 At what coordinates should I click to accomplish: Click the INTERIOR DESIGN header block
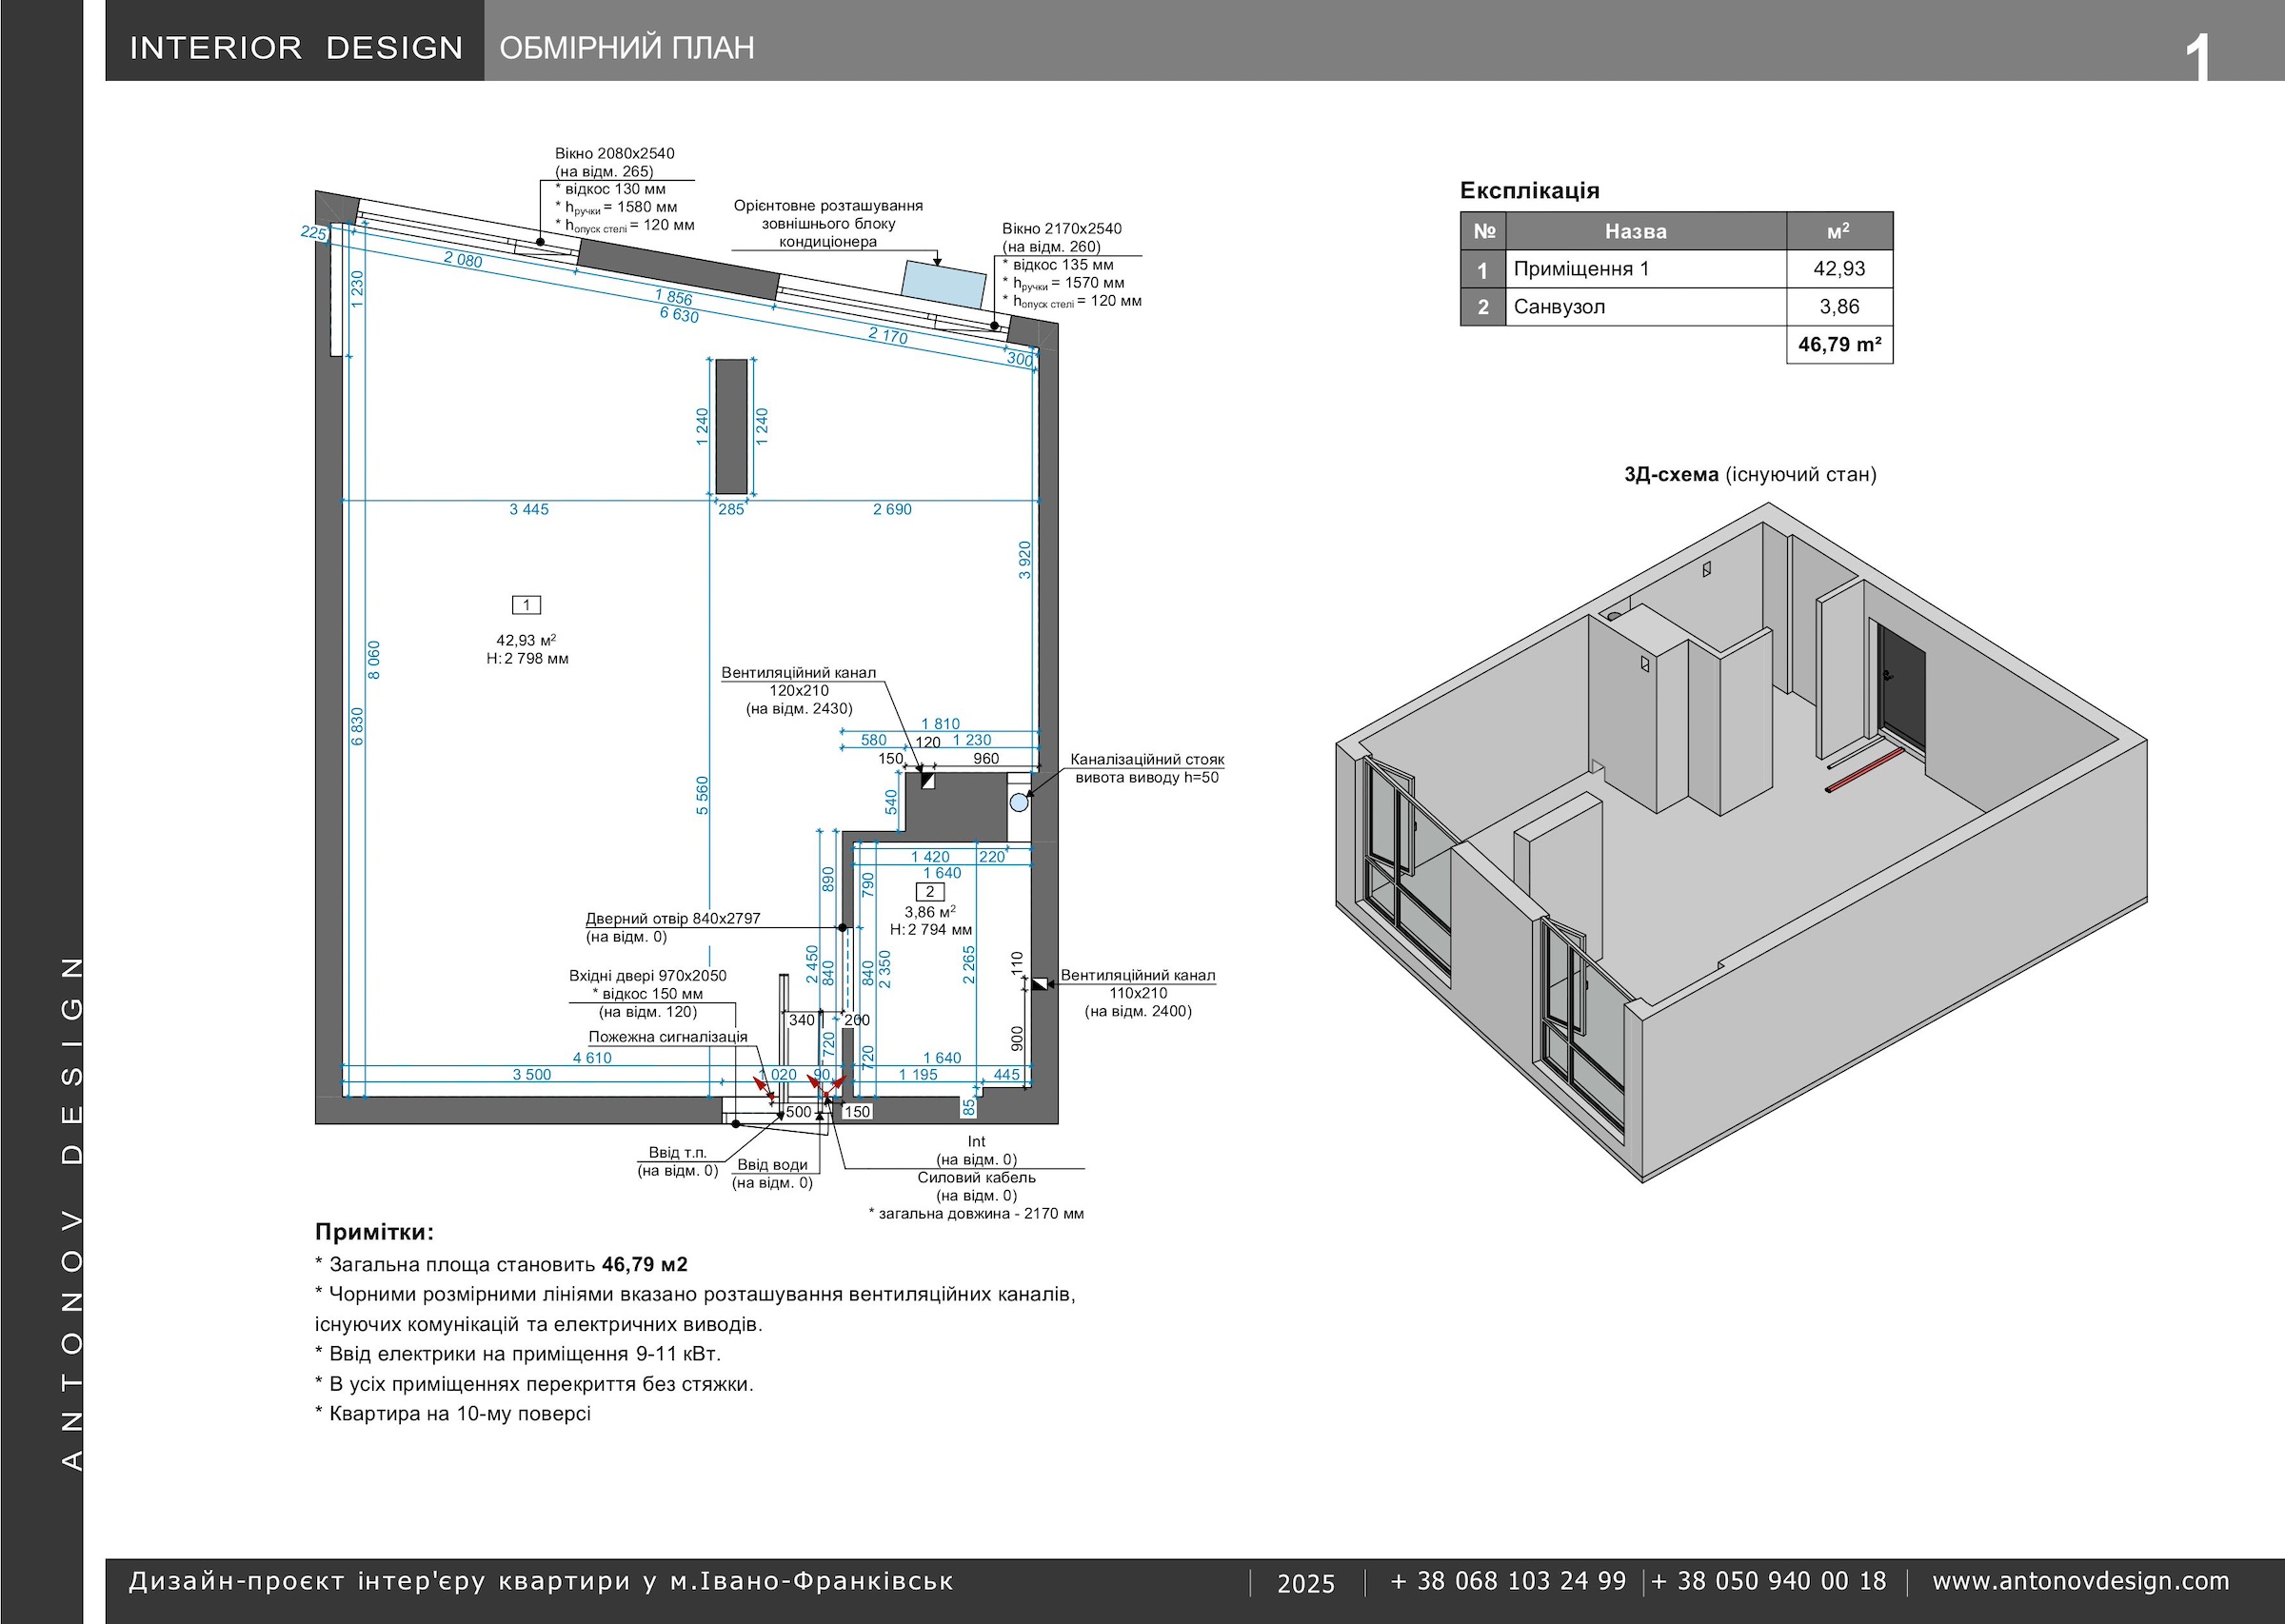pos(296,48)
